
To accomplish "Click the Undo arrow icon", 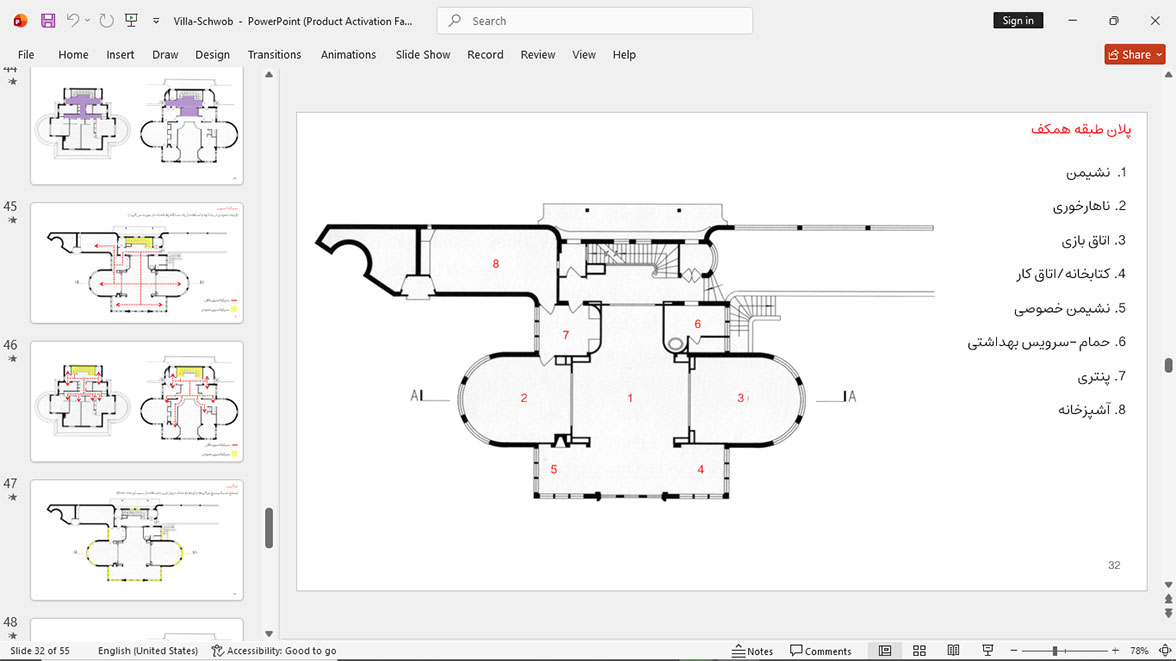I will [x=72, y=20].
